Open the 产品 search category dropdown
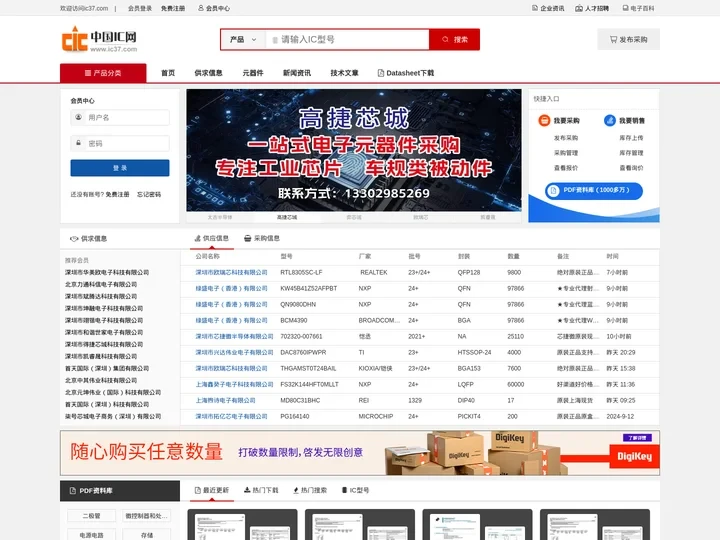720x540 pixels. point(243,39)
